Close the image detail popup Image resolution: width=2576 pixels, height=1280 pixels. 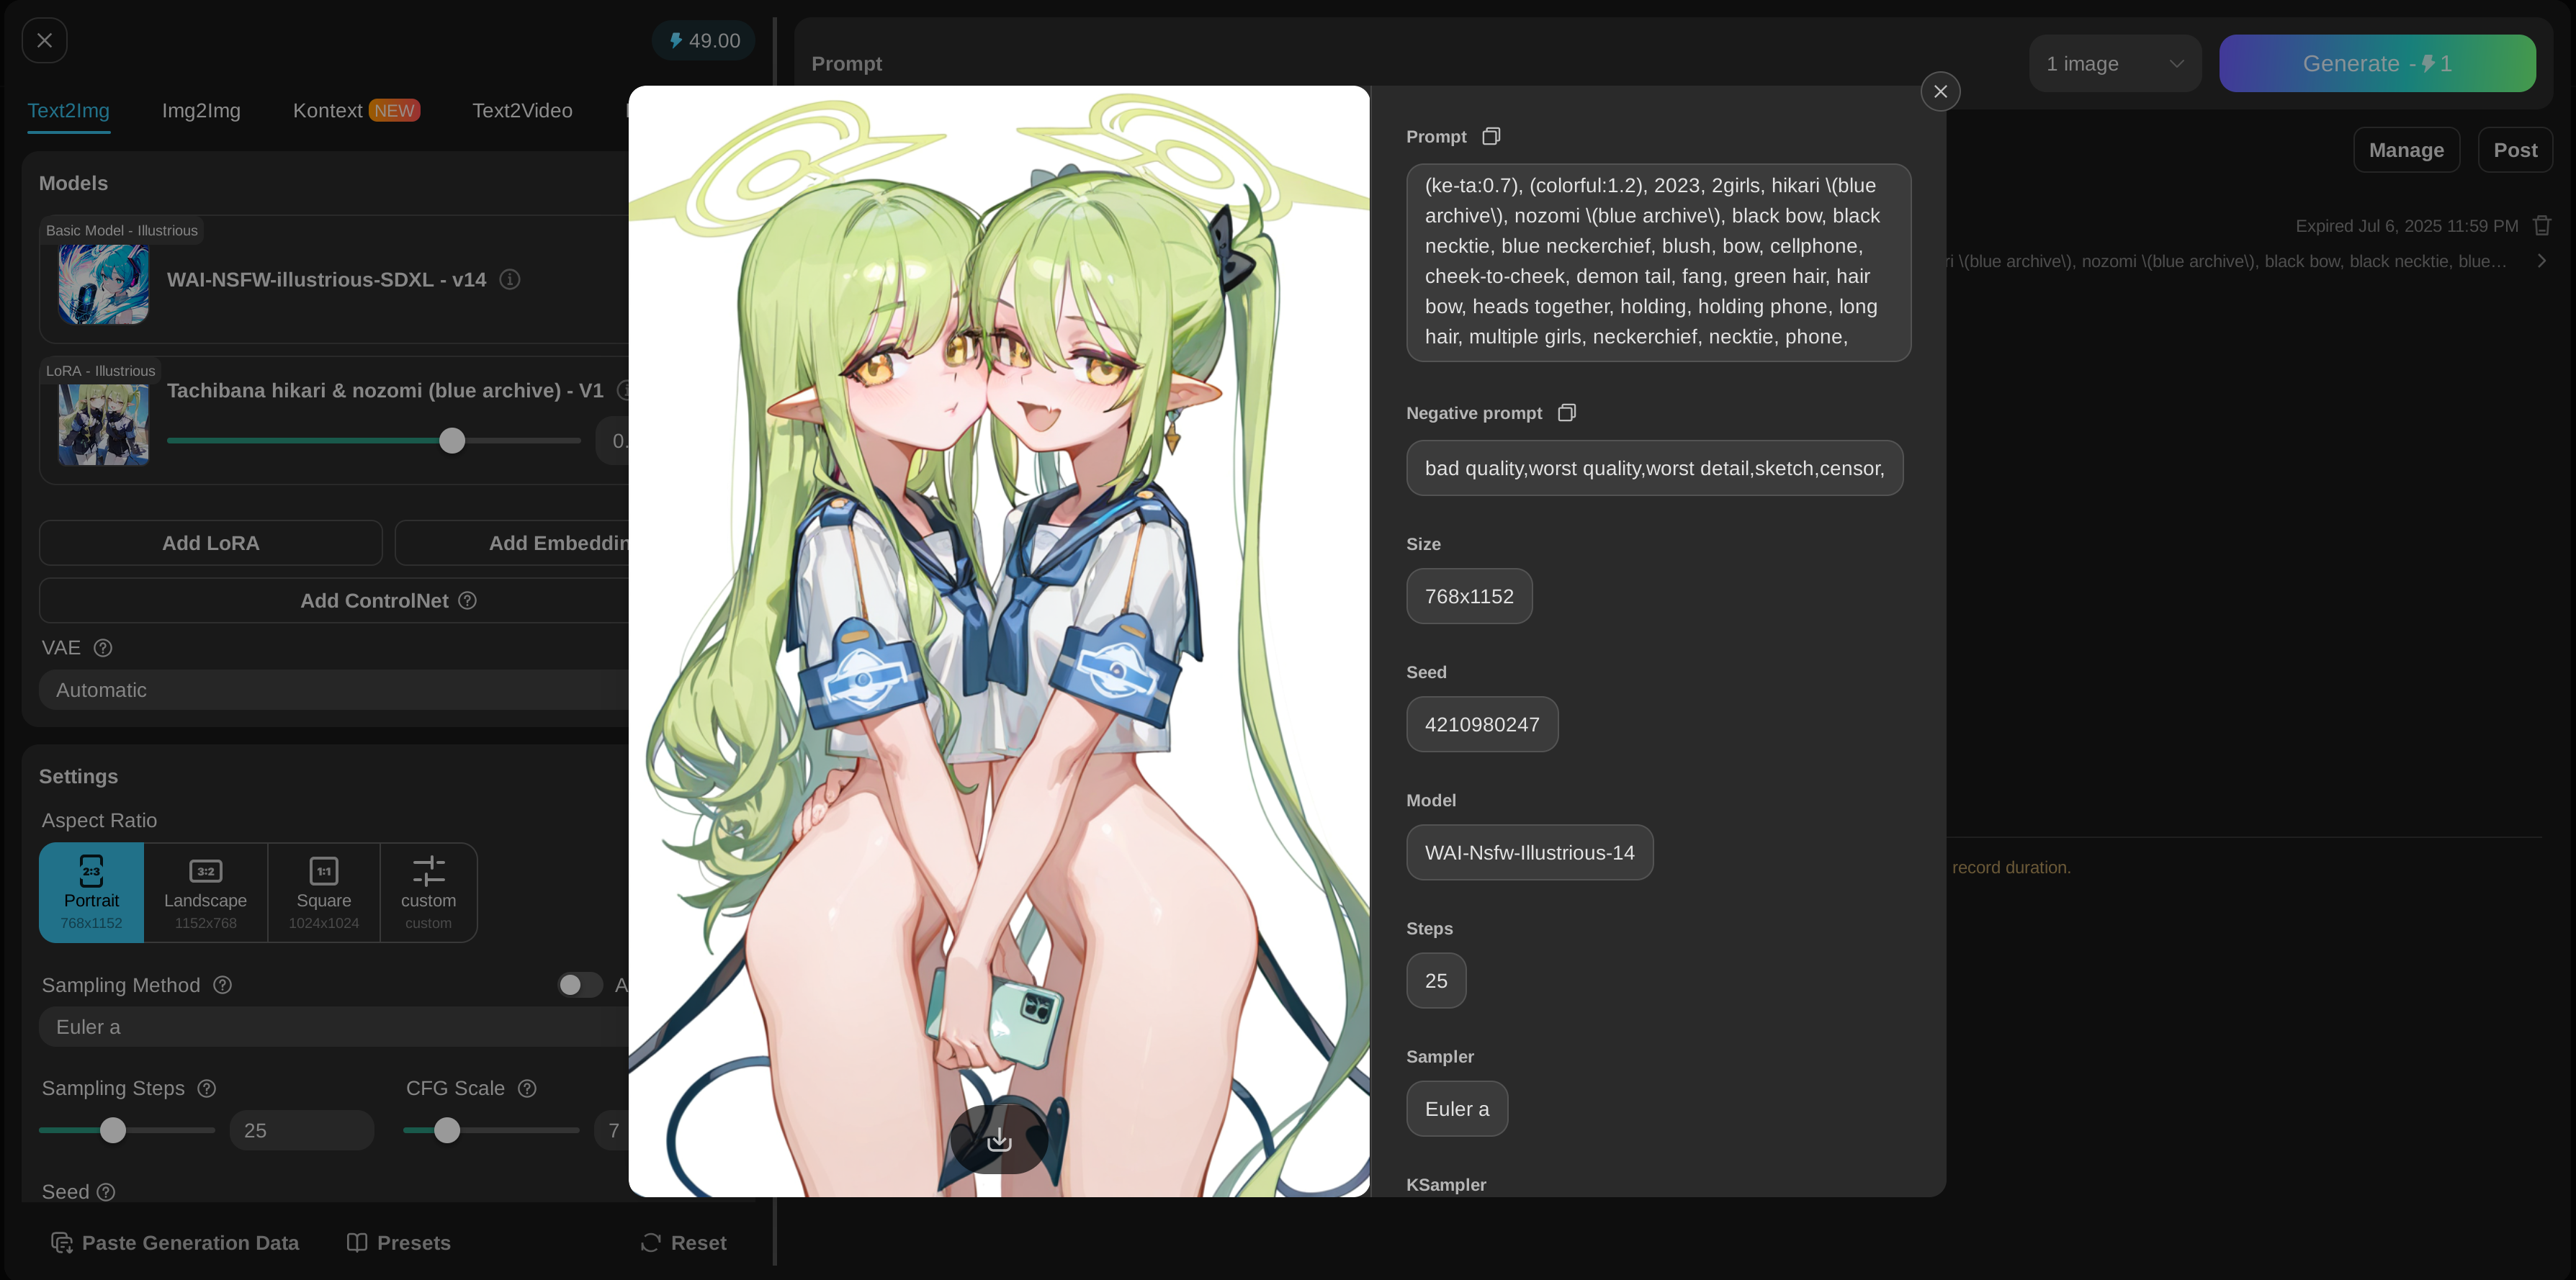coord(1940,91)
